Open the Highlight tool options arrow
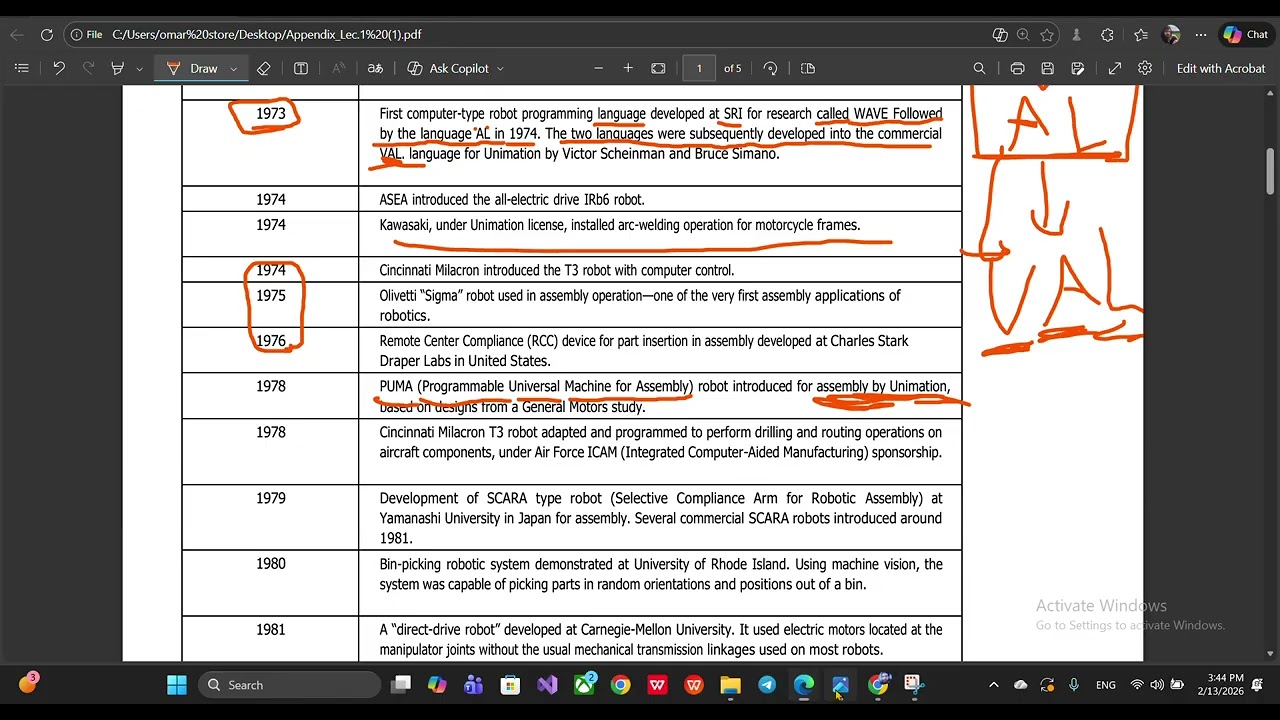The height and width of the screenshot is (720, 1280). (x=139, y=68)
